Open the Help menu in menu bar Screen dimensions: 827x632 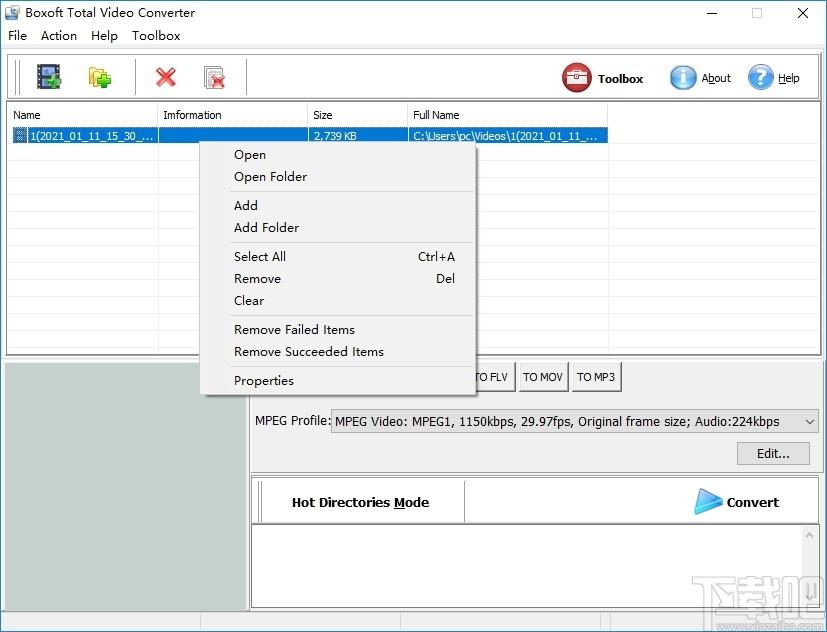(104, 36)
